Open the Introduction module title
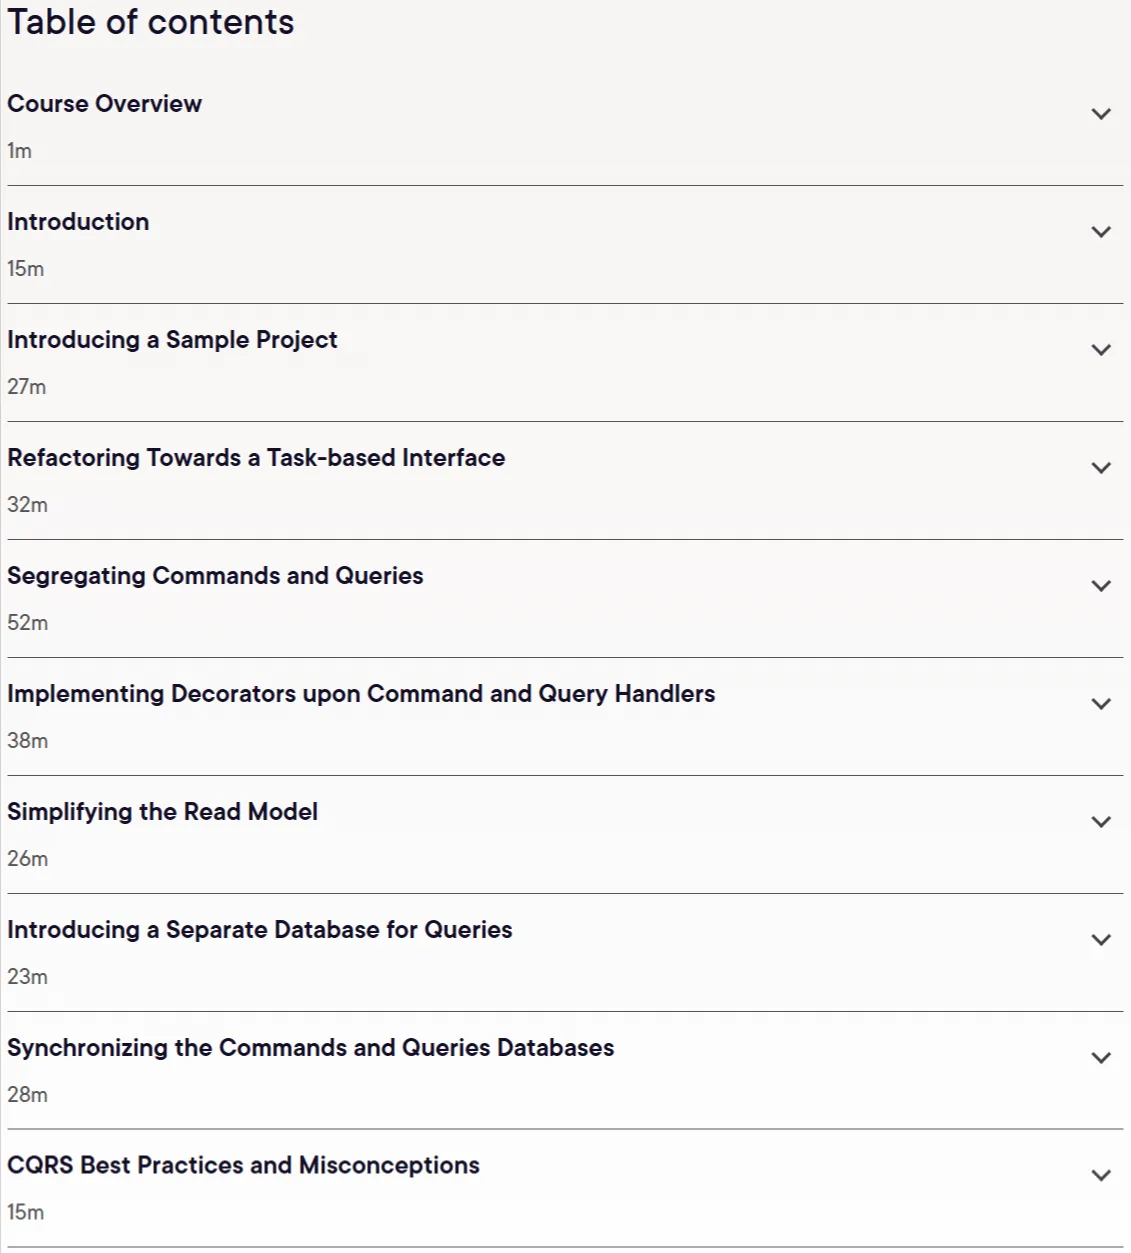 click(x=78, y=222)
